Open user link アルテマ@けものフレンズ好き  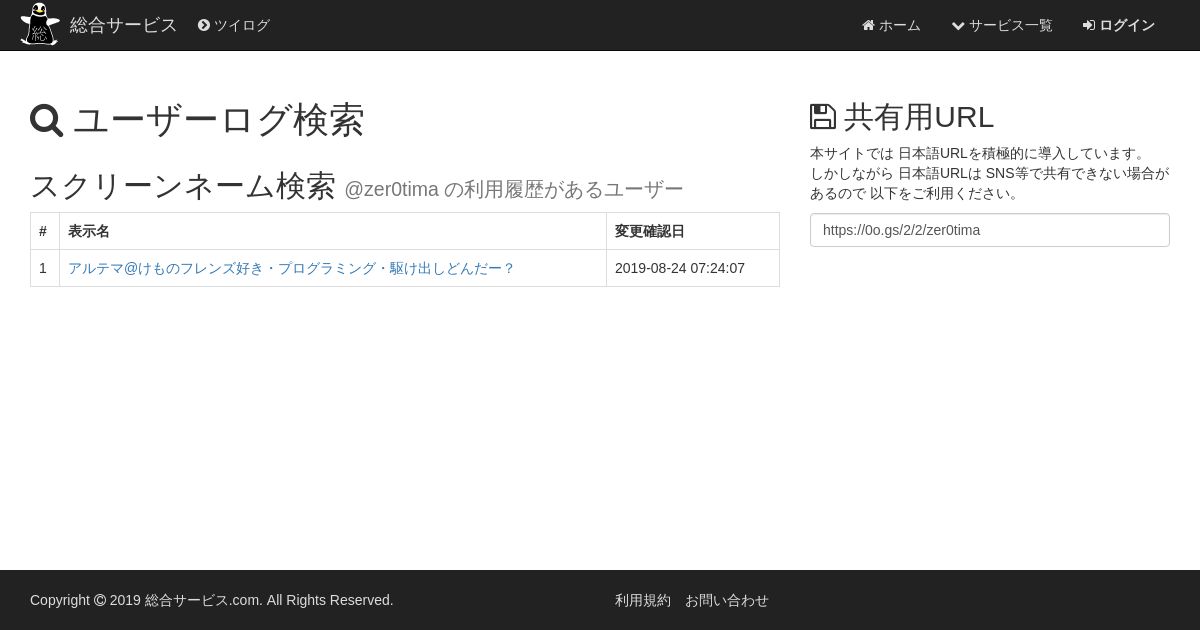[x=291, y=268]
